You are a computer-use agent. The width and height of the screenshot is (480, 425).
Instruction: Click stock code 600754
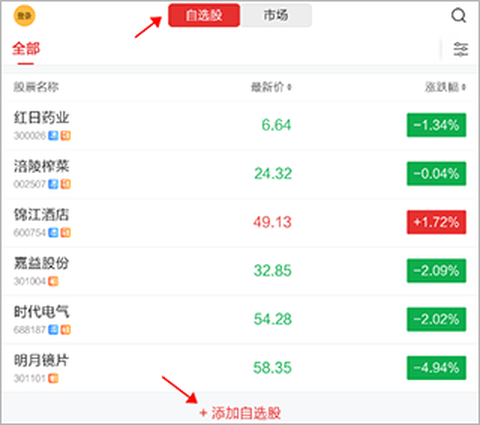click(x=30, y=233)
